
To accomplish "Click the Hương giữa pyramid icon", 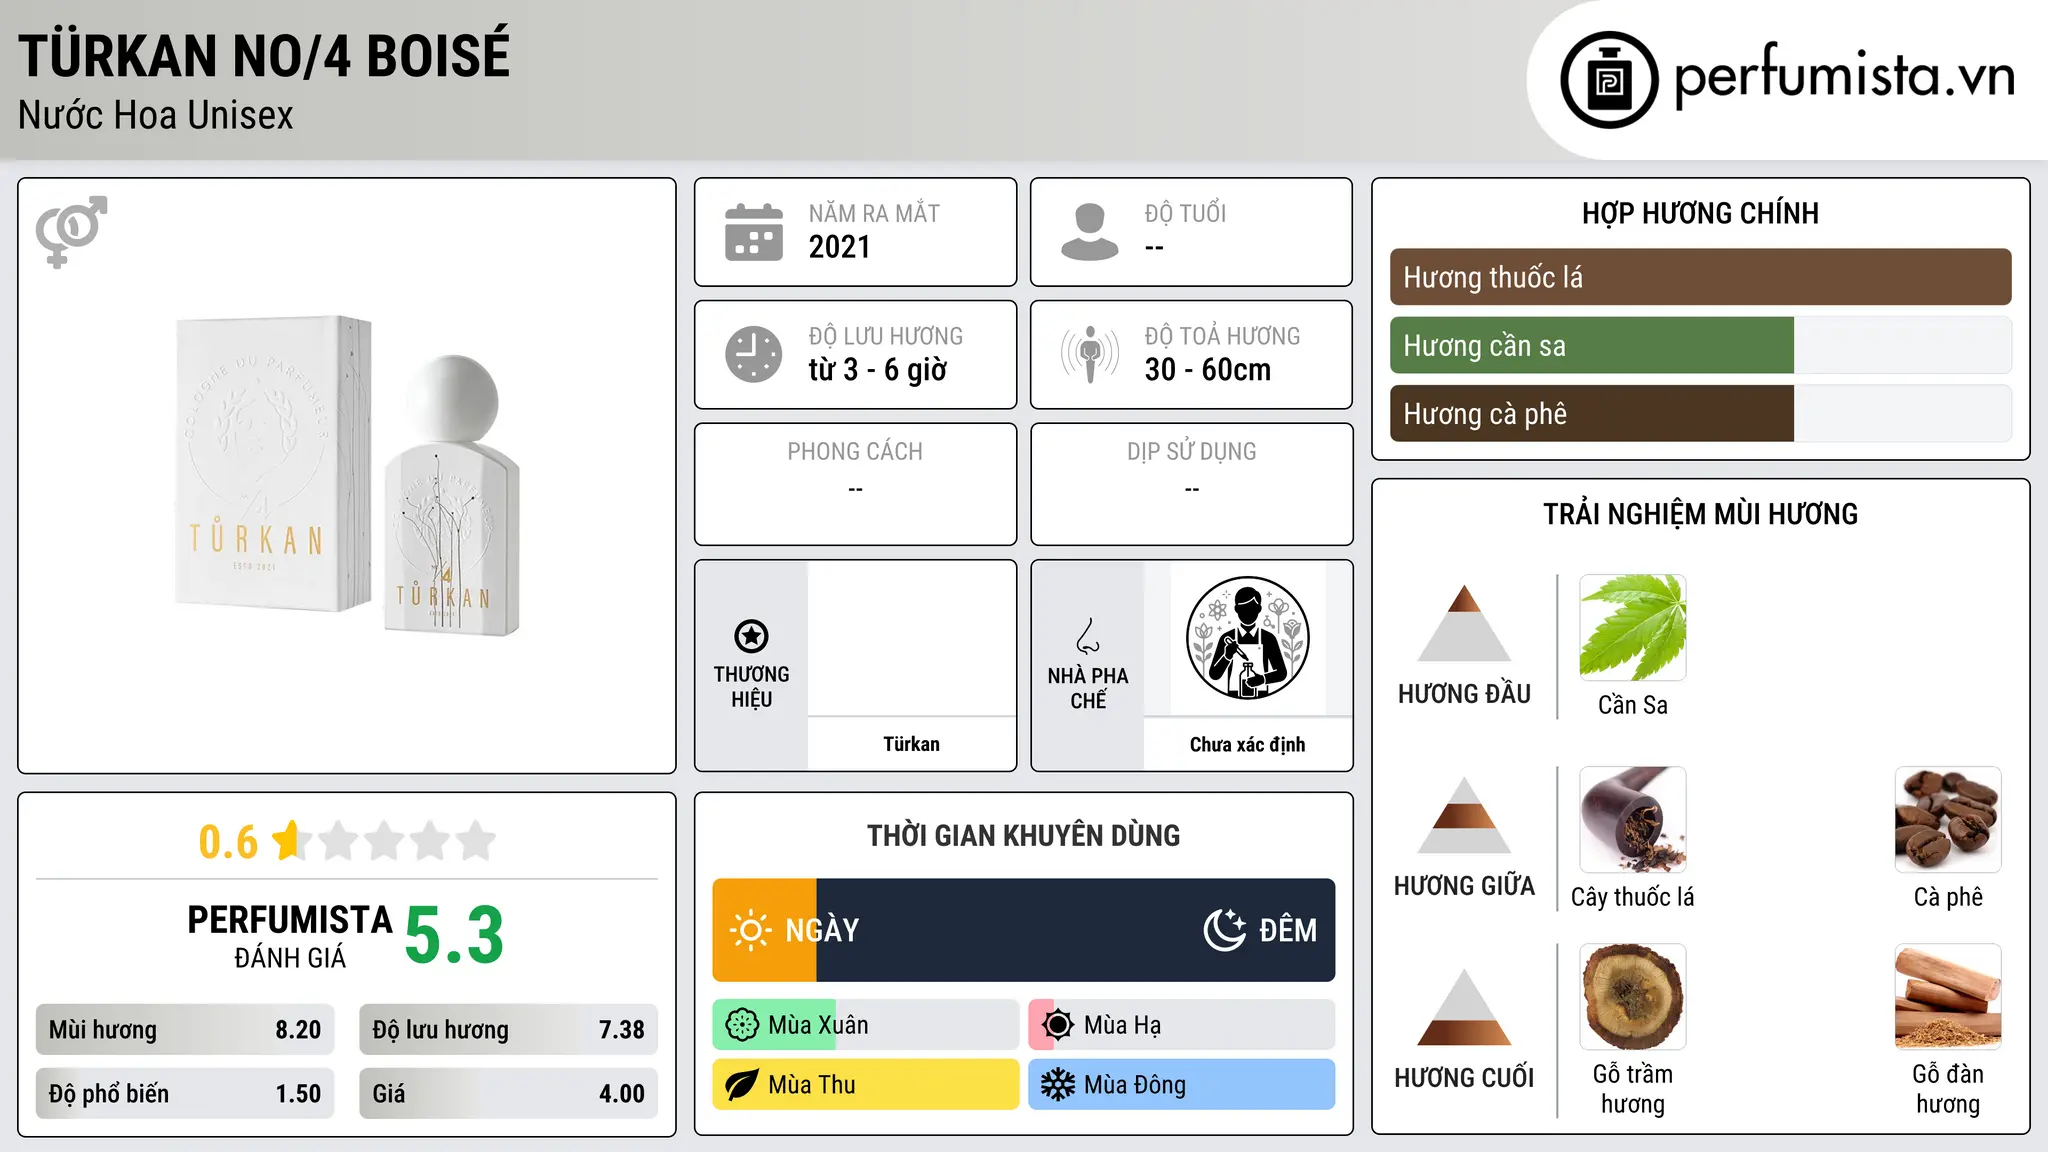I will 1464,815.
